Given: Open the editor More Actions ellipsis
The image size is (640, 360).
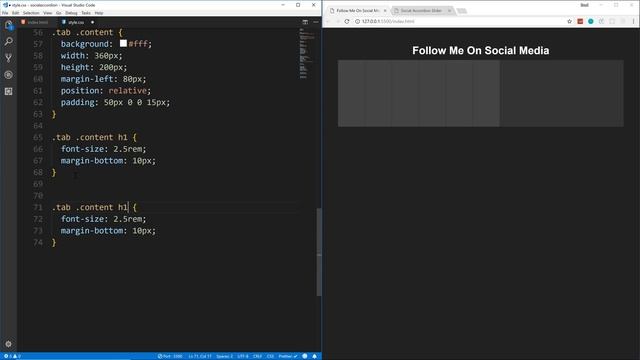Looking at the screenshot, I should click(316, 22).
